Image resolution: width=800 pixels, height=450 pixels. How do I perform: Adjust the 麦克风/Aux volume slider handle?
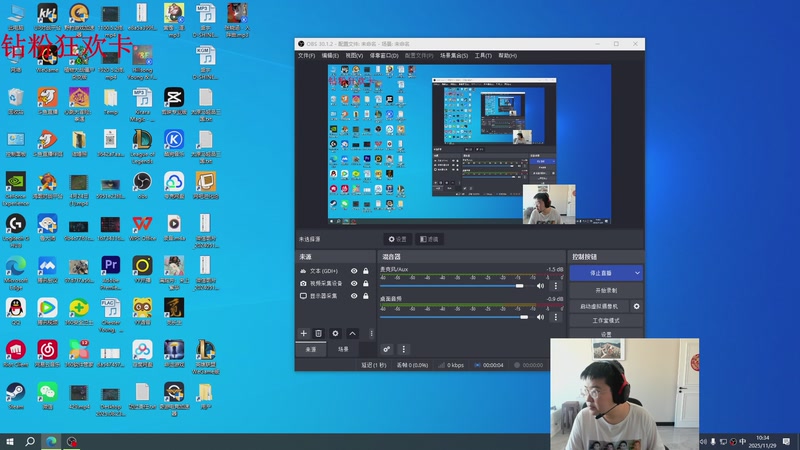(519, 286)
